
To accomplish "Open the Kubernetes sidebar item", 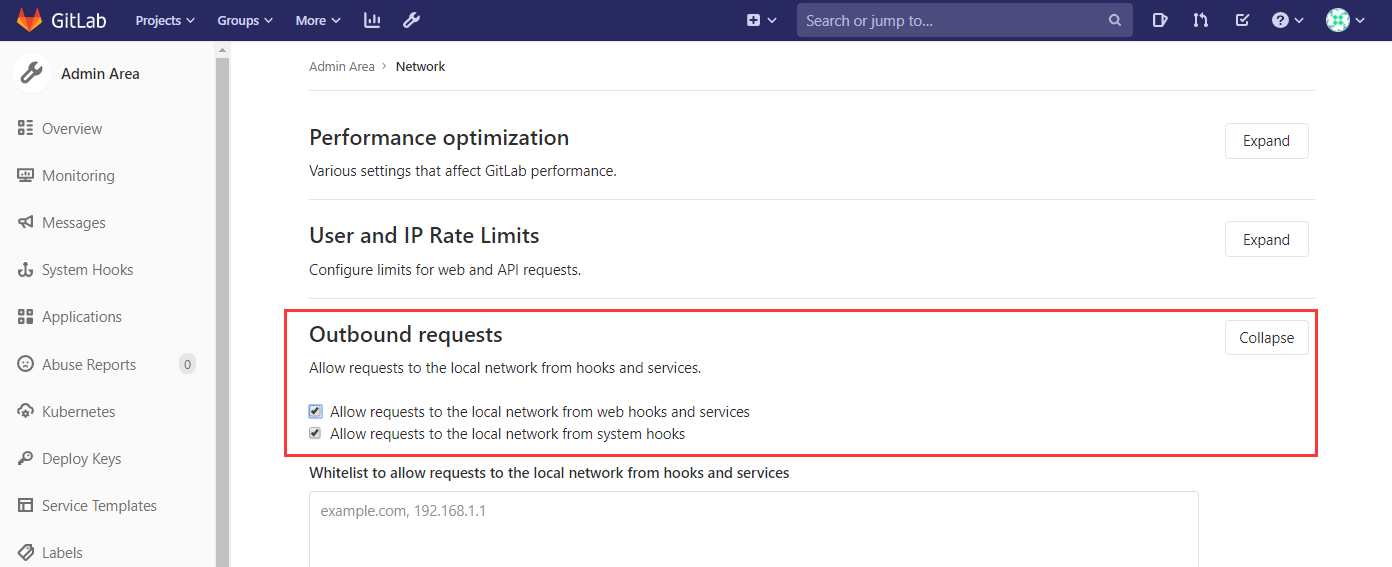I will 78,412.
